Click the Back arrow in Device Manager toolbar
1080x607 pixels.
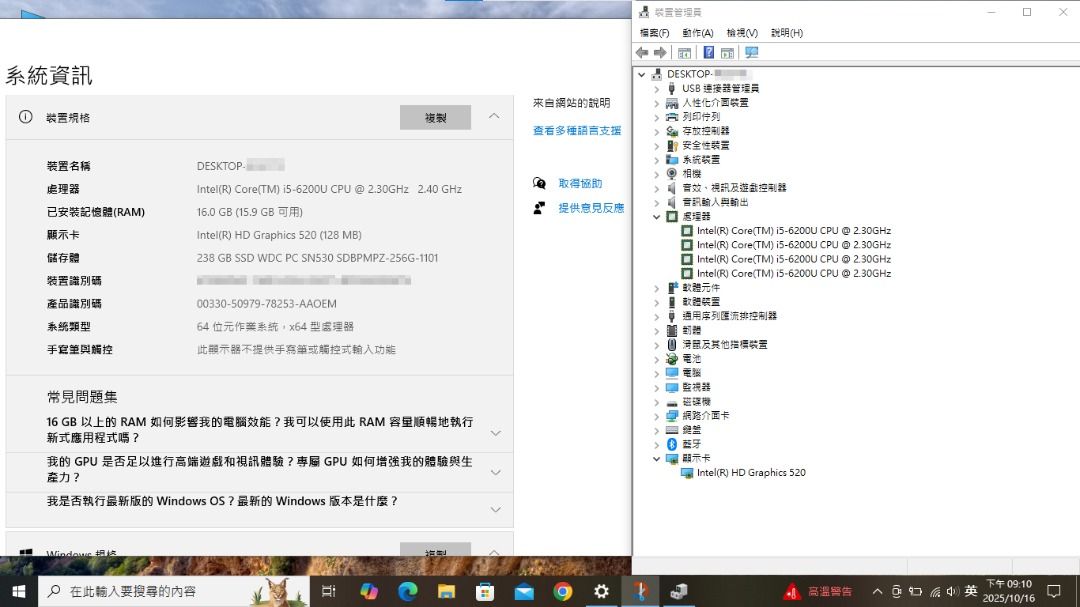tap(642, 52)
